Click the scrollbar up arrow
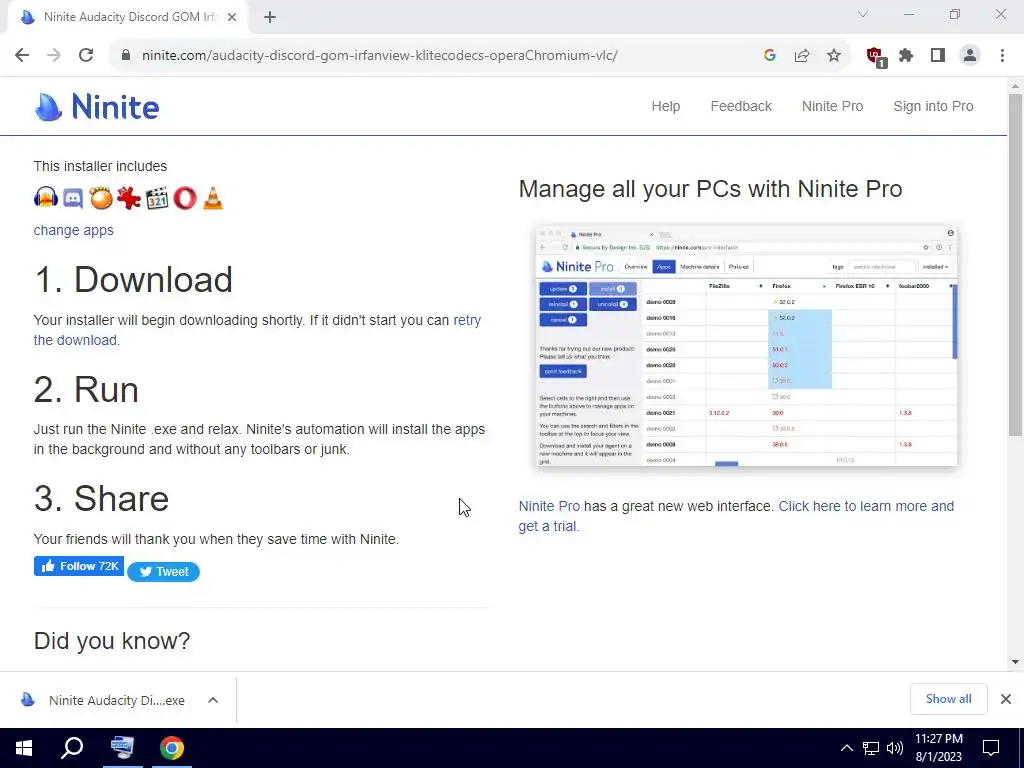 [x=1016, y=86]
